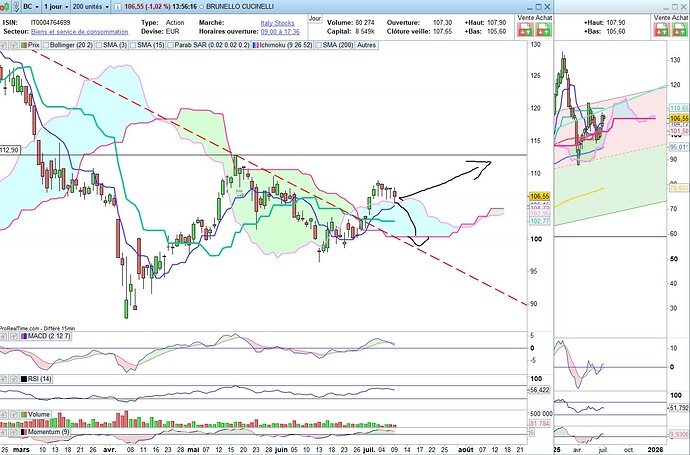The width and height of the screenshot is (690, 455).
Task: Open the Prix price settings label
Action: click(x=34, y=45)
